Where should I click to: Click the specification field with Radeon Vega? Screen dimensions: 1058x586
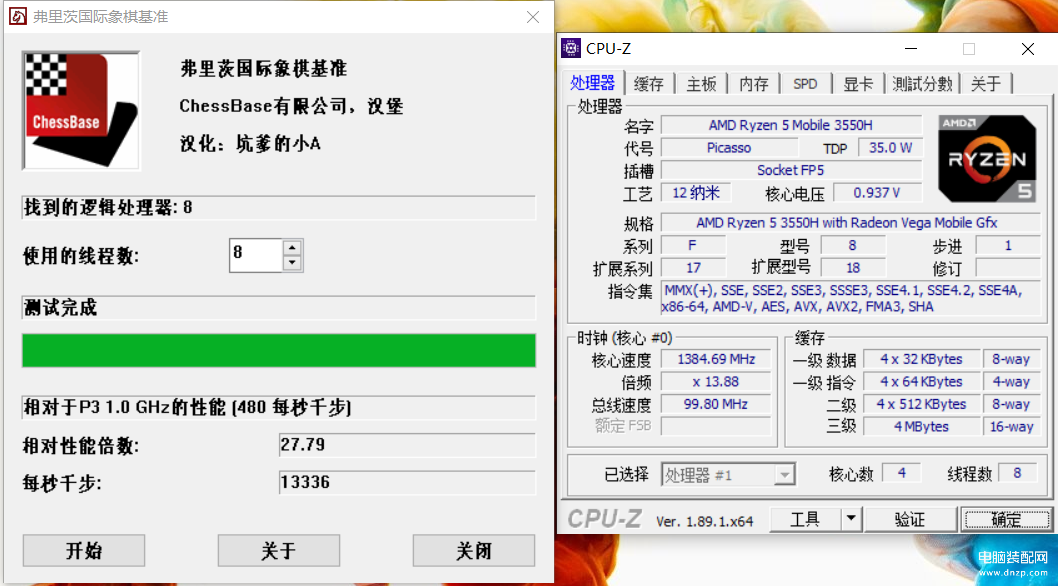point(850,222)
